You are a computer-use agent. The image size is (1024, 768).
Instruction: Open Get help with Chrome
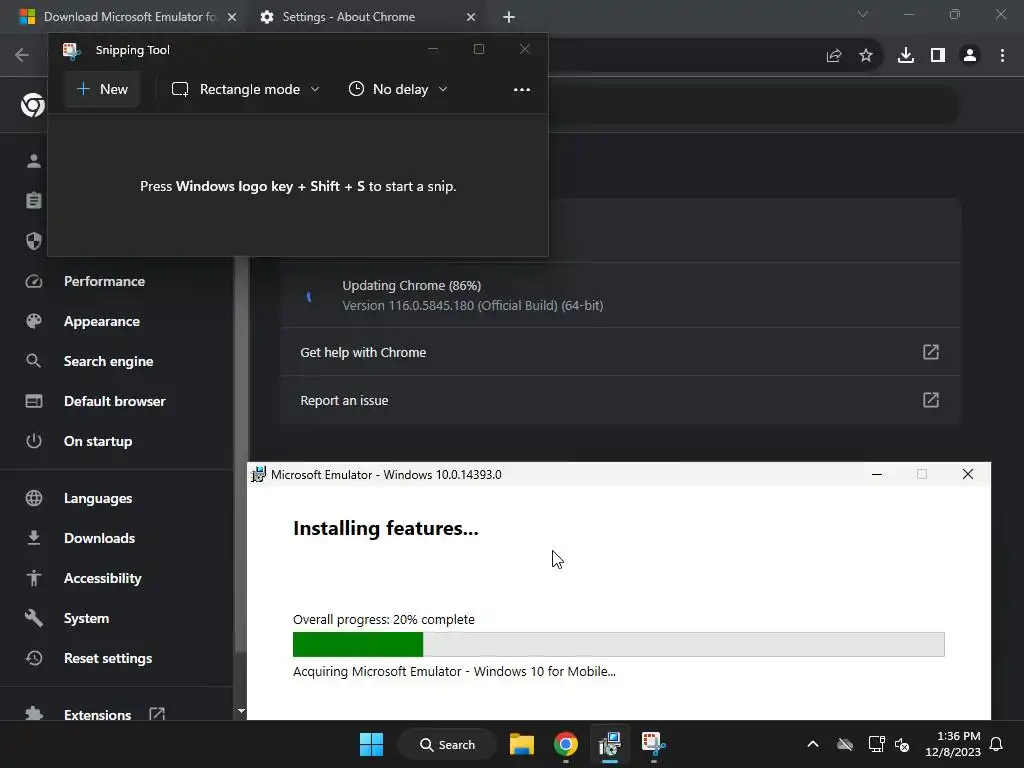click(620, 352)
